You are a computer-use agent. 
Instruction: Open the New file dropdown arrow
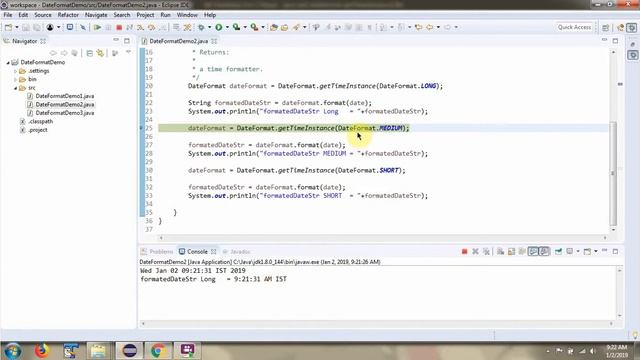(17, 27)
